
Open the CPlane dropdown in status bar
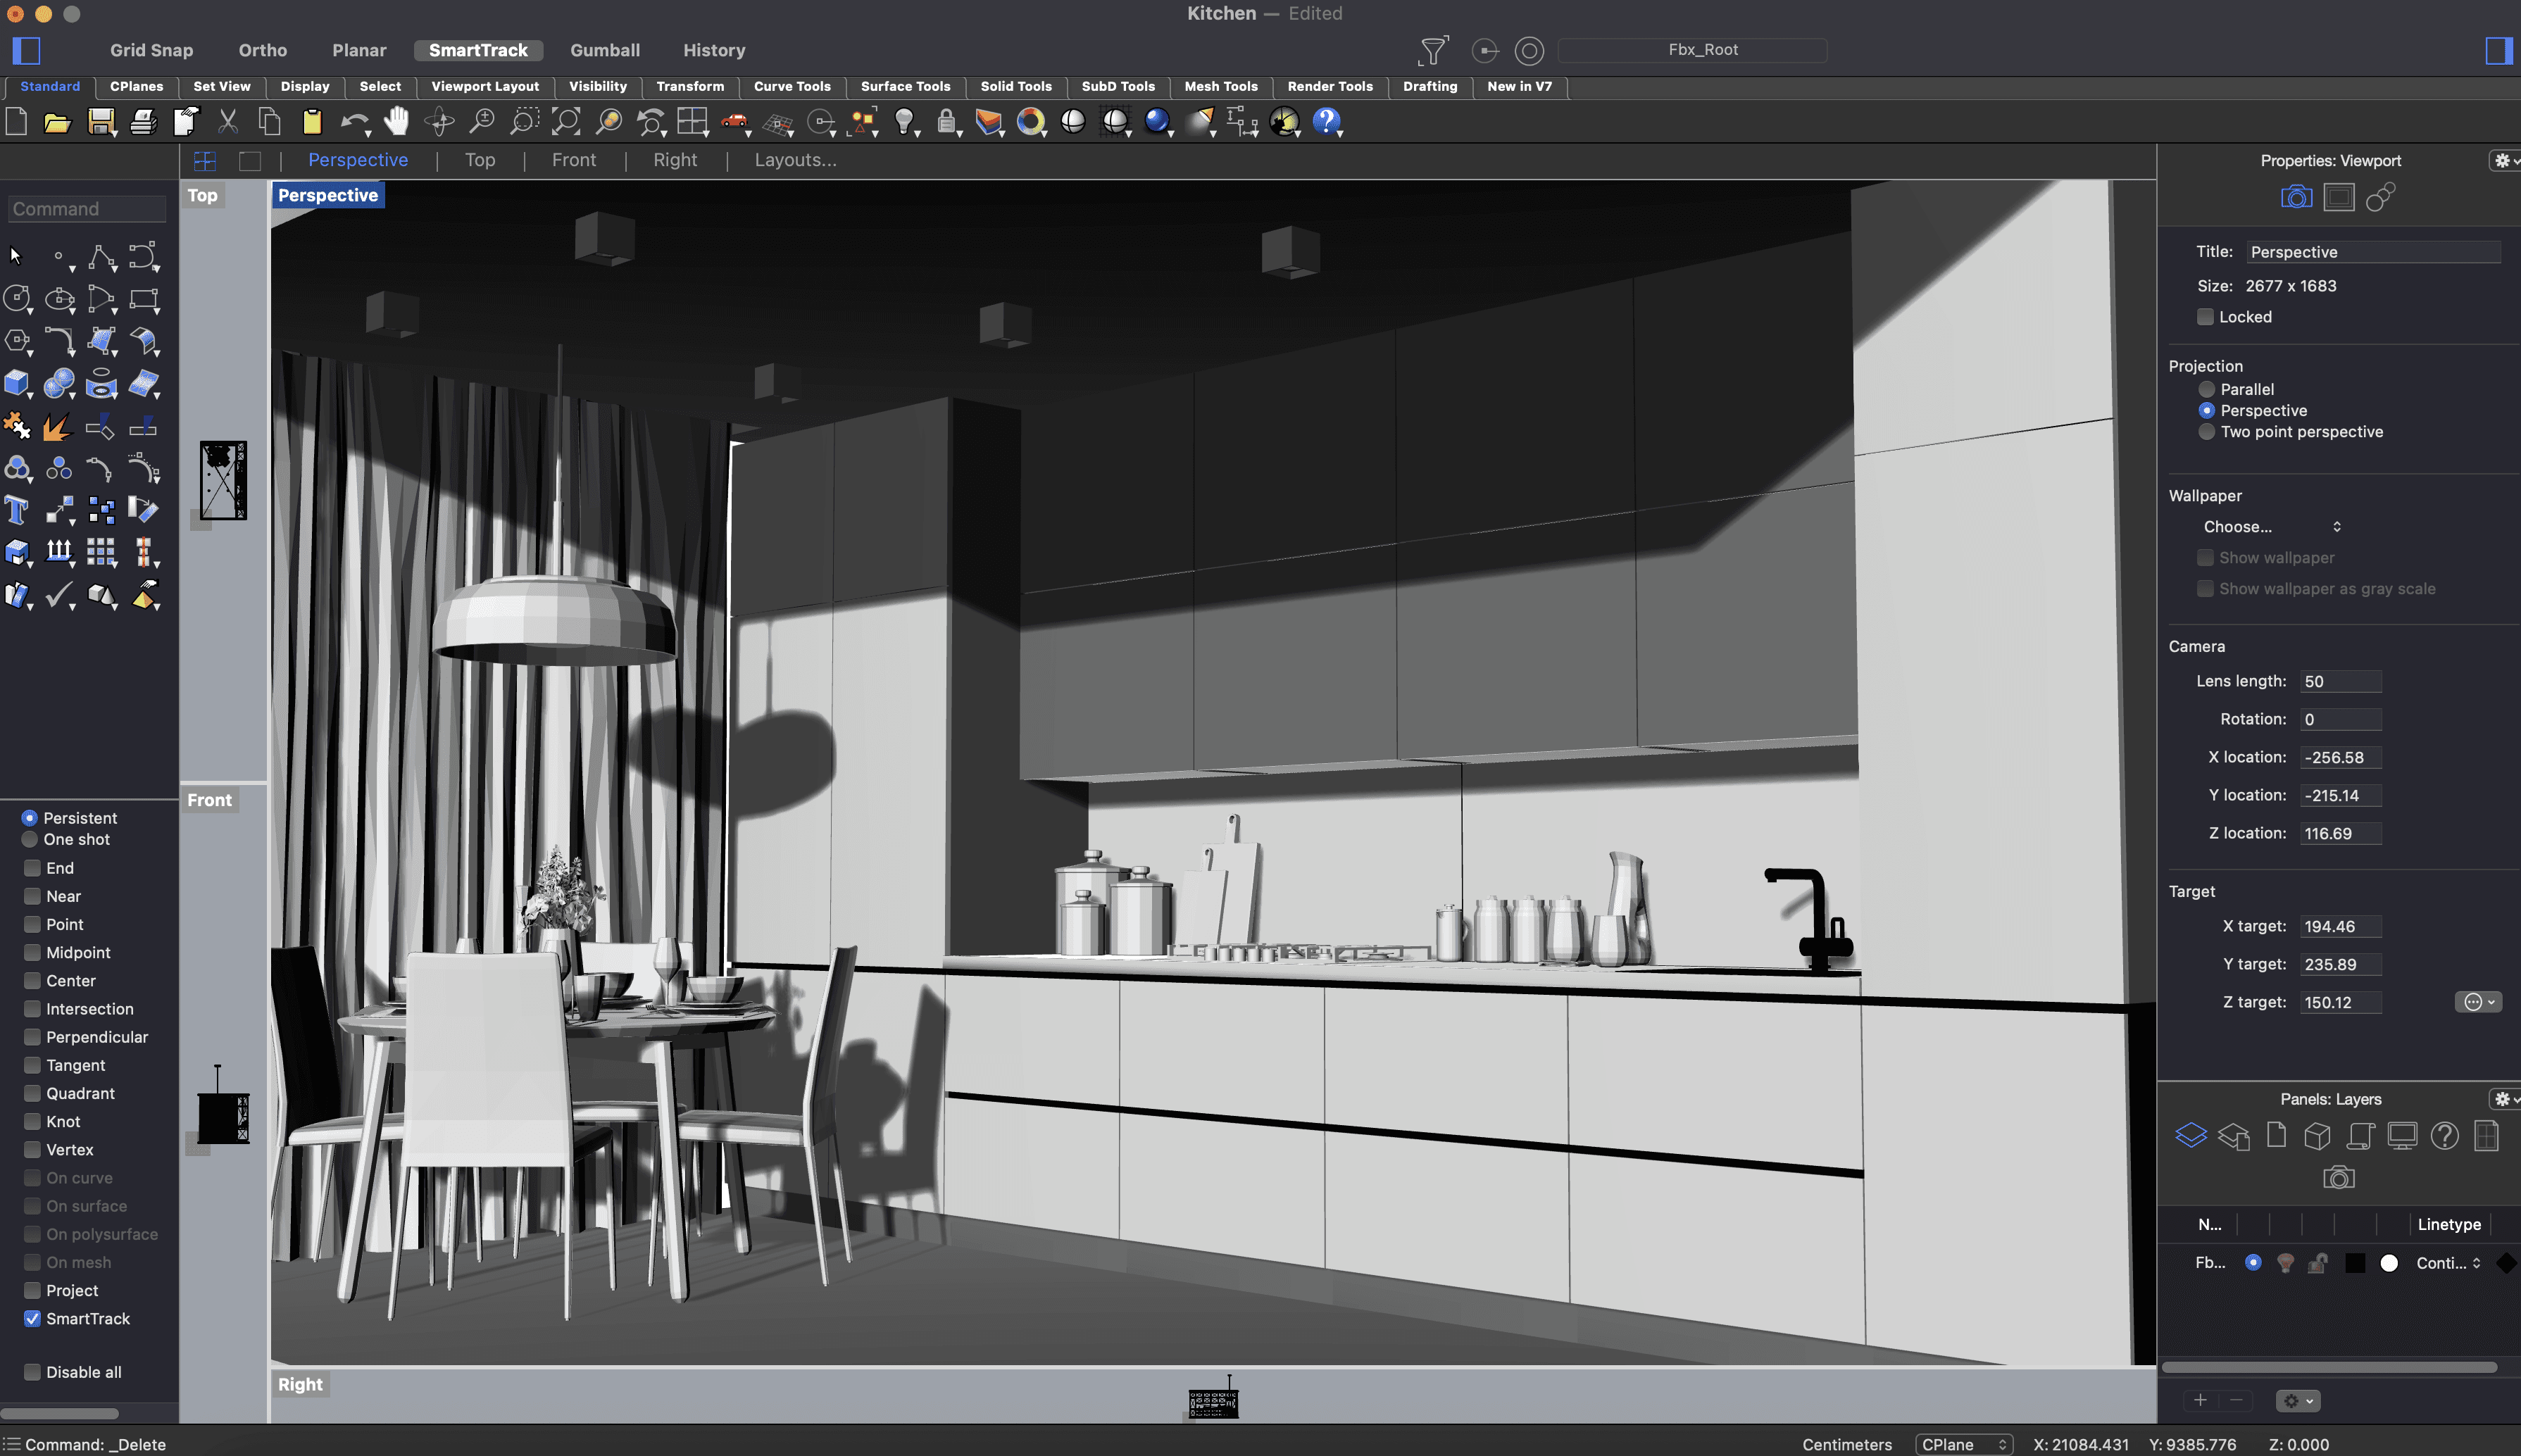(1963, 1444)
